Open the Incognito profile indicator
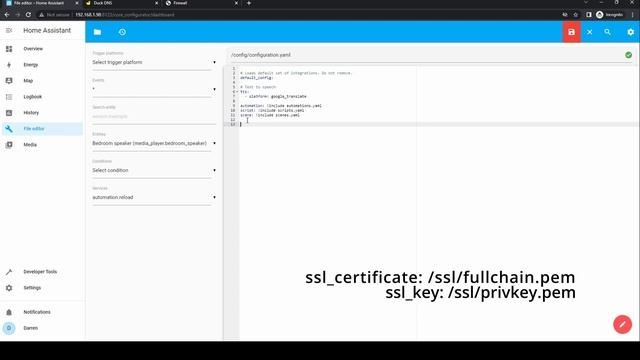Image resolution: width=640 pixels, height=360 pixels. (x=609, y=15)
